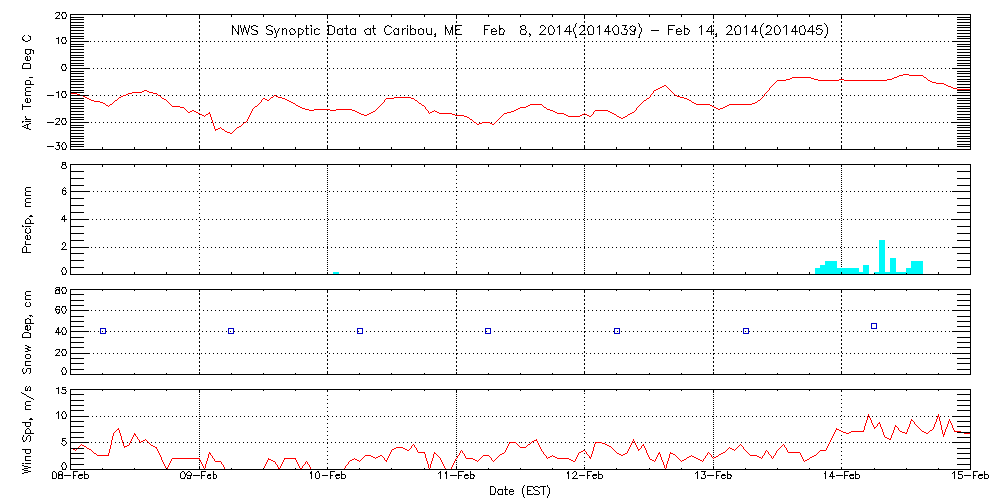Image resolution: width=1000 pixels, height=500 pixels.
Task: Click the 09-Feb snow depth square marker
Action: [x=231, y=331]
